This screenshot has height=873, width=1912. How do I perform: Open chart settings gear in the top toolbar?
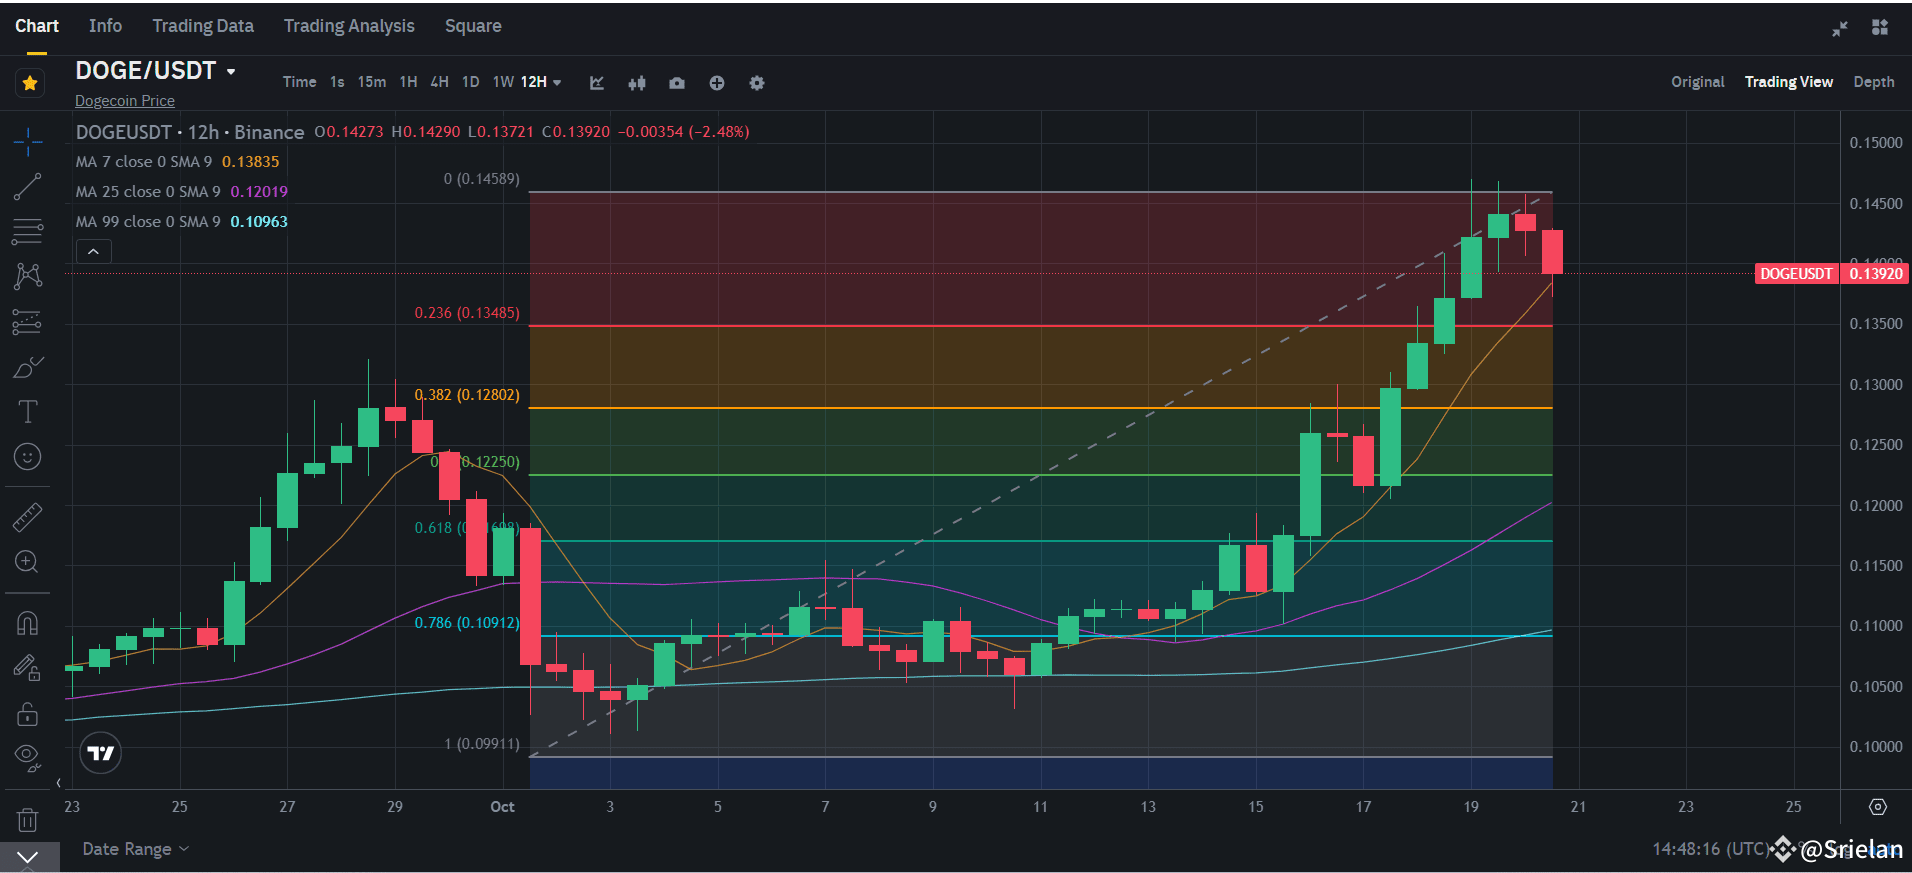point(757,83)
